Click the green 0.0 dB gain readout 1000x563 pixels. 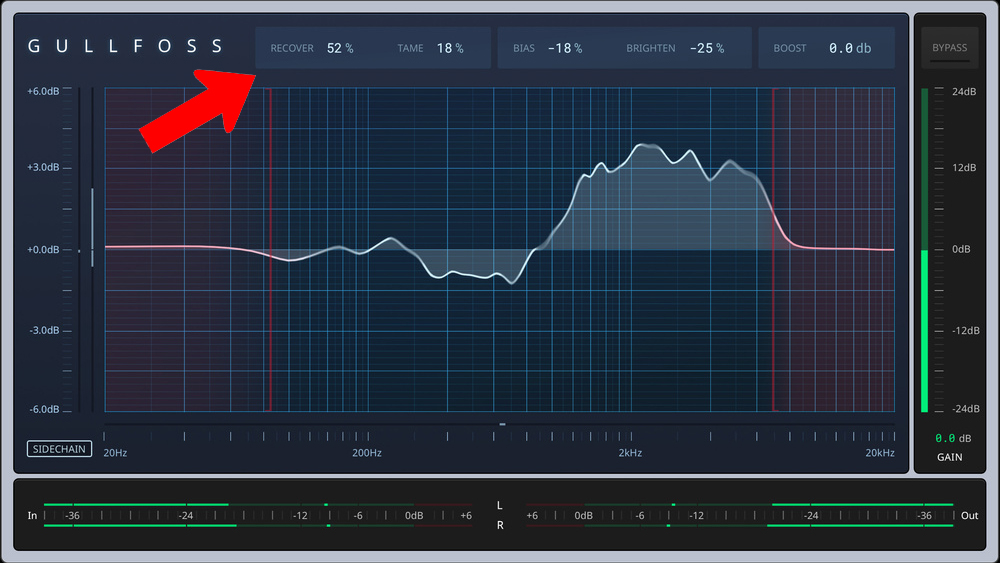953,438
